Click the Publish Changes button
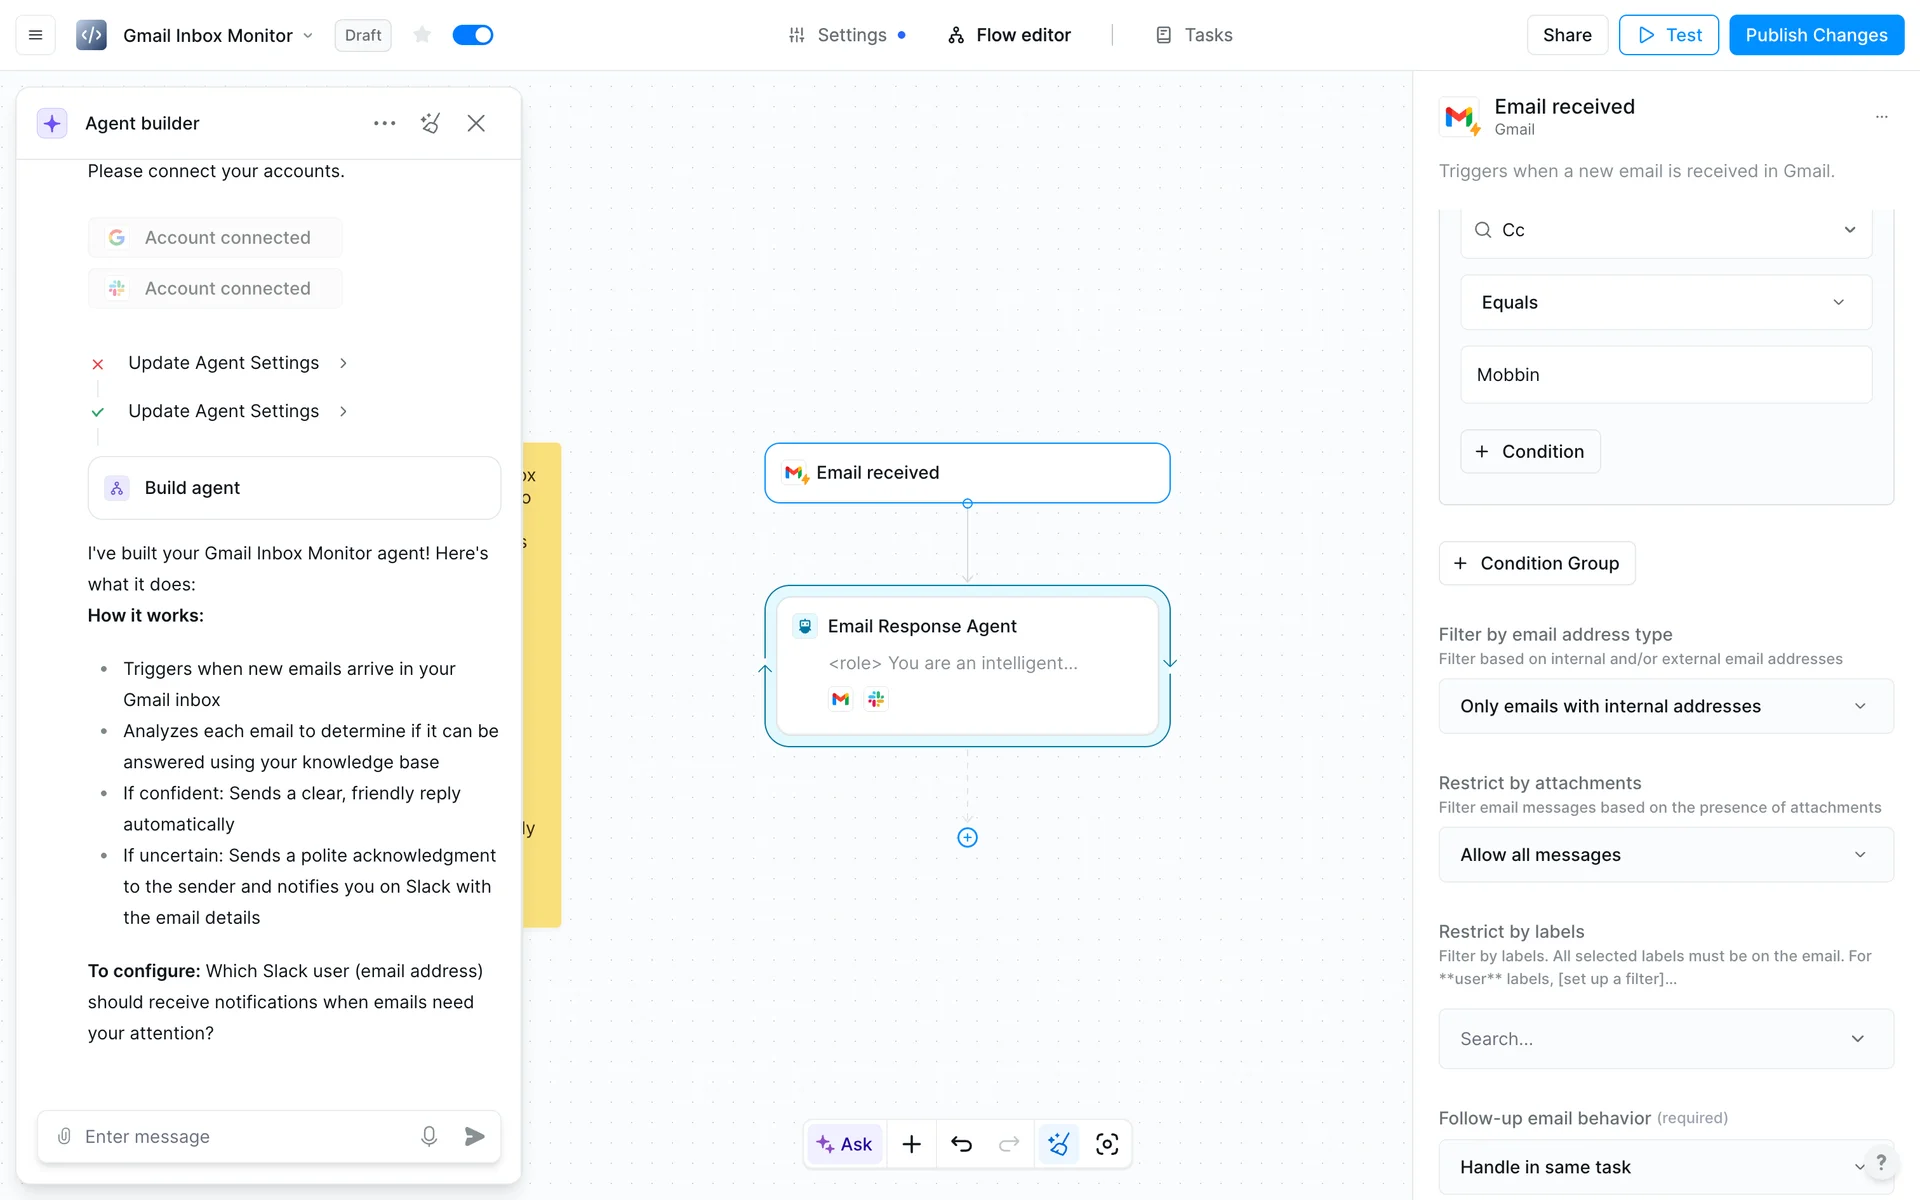 tap(1816, 35)
